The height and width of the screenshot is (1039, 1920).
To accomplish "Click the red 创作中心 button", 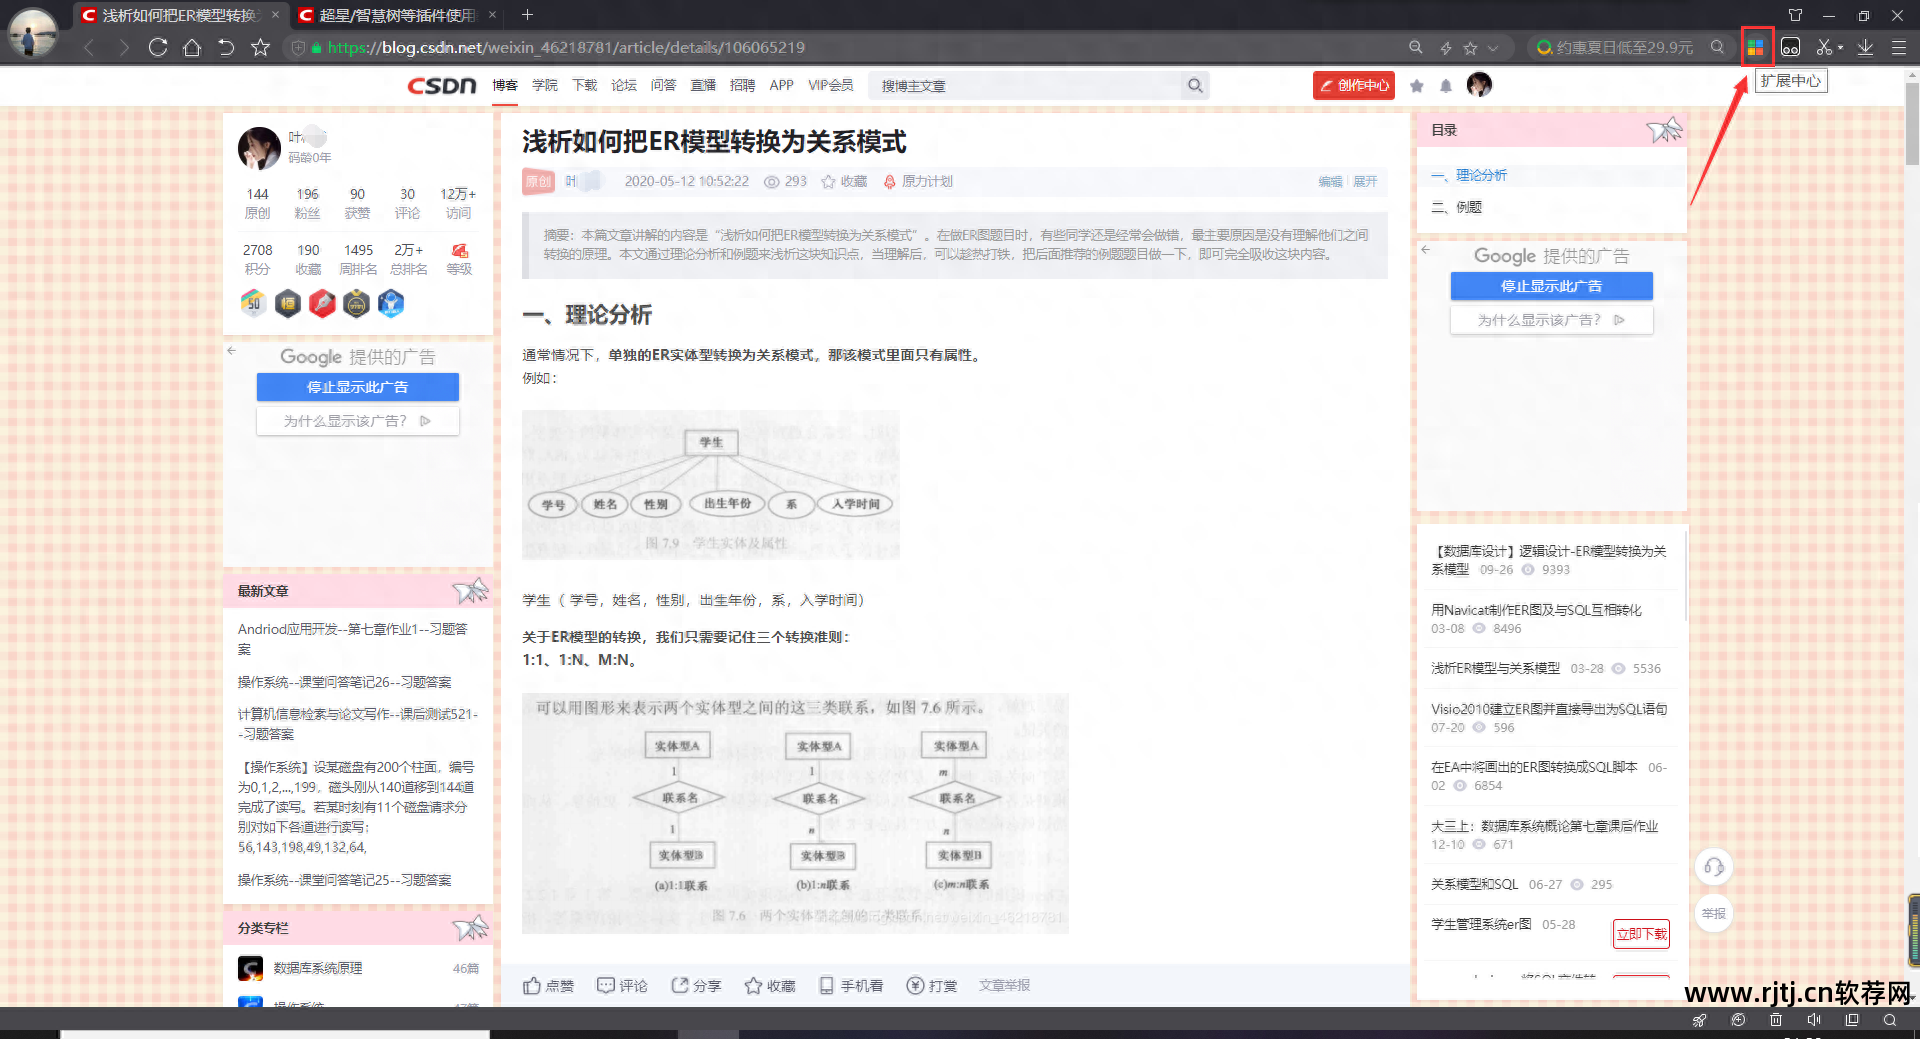I will (x=1353, y=86).
